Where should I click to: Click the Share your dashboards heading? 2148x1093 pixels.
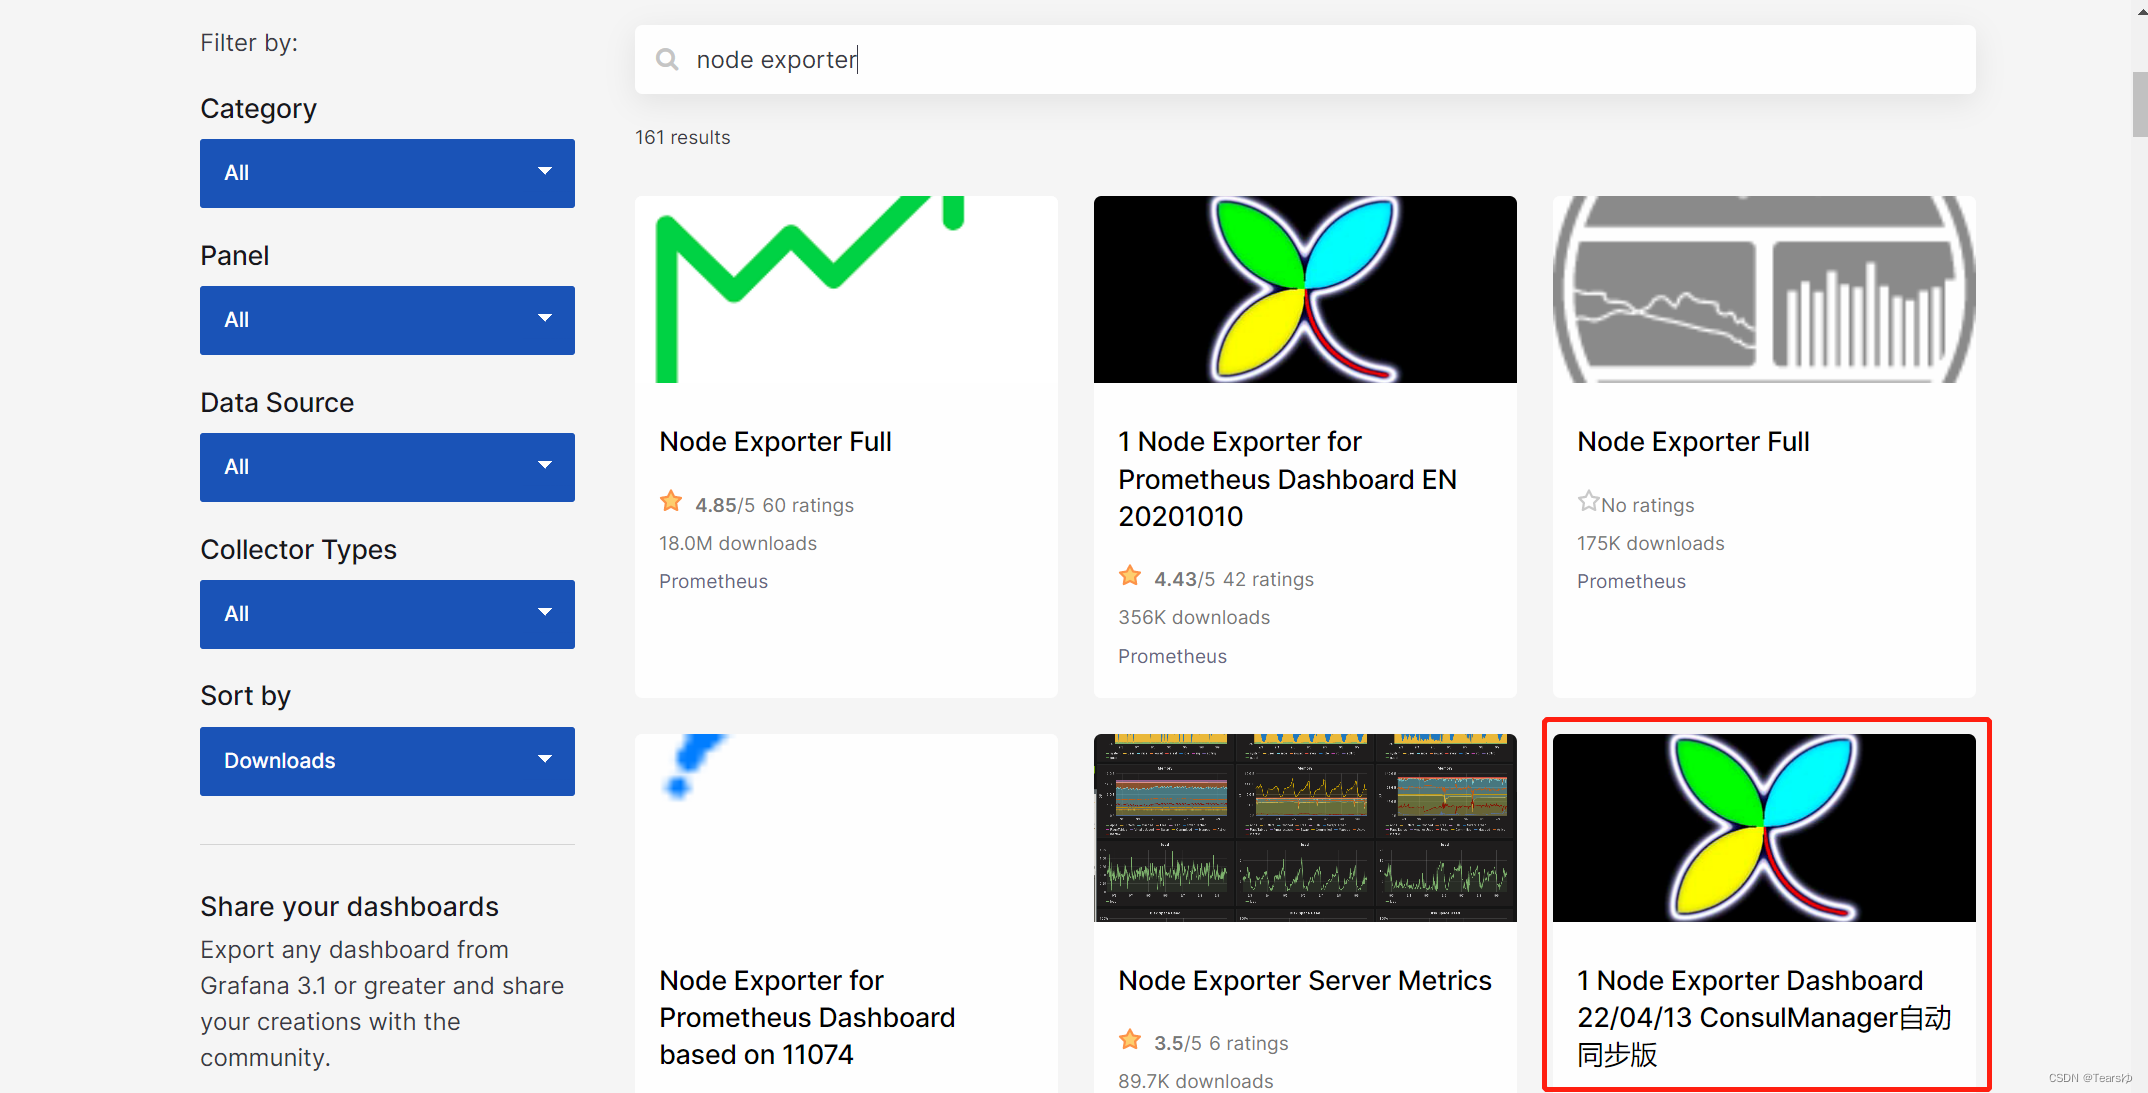tap(349, 906)
